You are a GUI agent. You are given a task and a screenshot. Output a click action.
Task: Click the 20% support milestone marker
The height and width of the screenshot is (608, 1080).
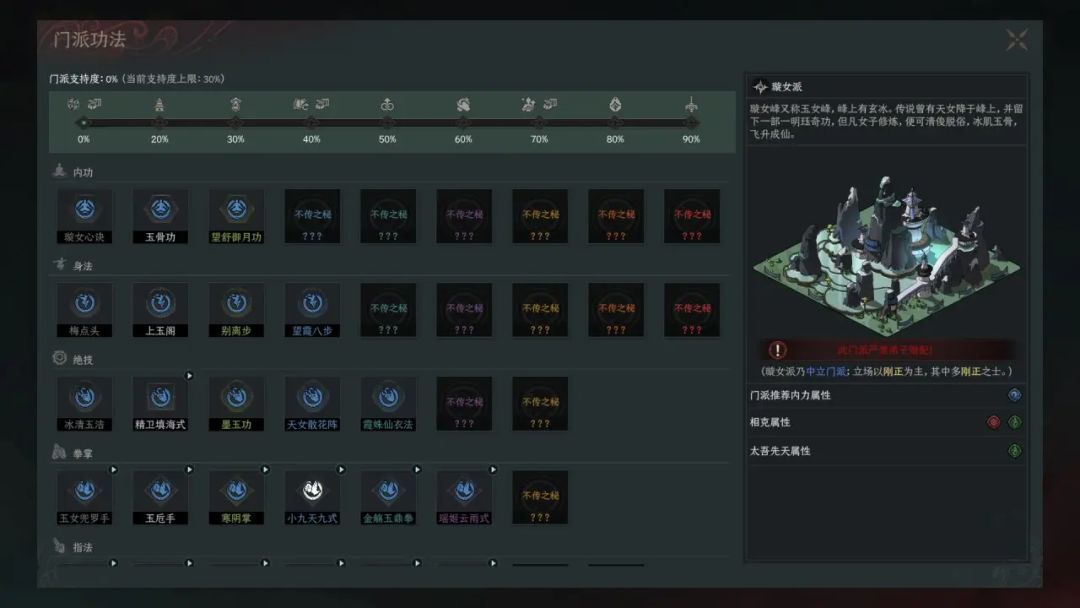tap(160, 123)
